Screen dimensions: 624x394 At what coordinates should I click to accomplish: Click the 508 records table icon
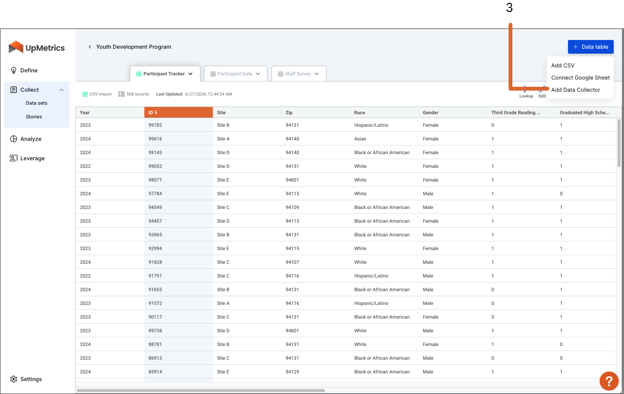(121, 94)
